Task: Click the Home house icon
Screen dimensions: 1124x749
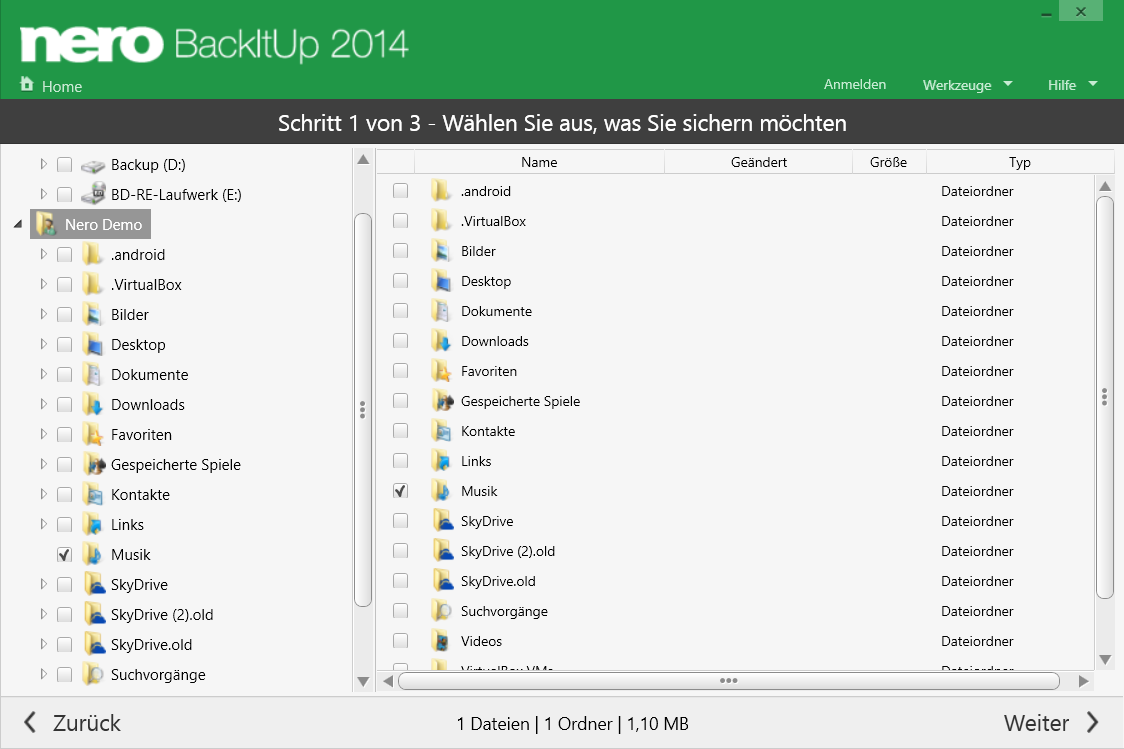Action: tap(27, 84)
